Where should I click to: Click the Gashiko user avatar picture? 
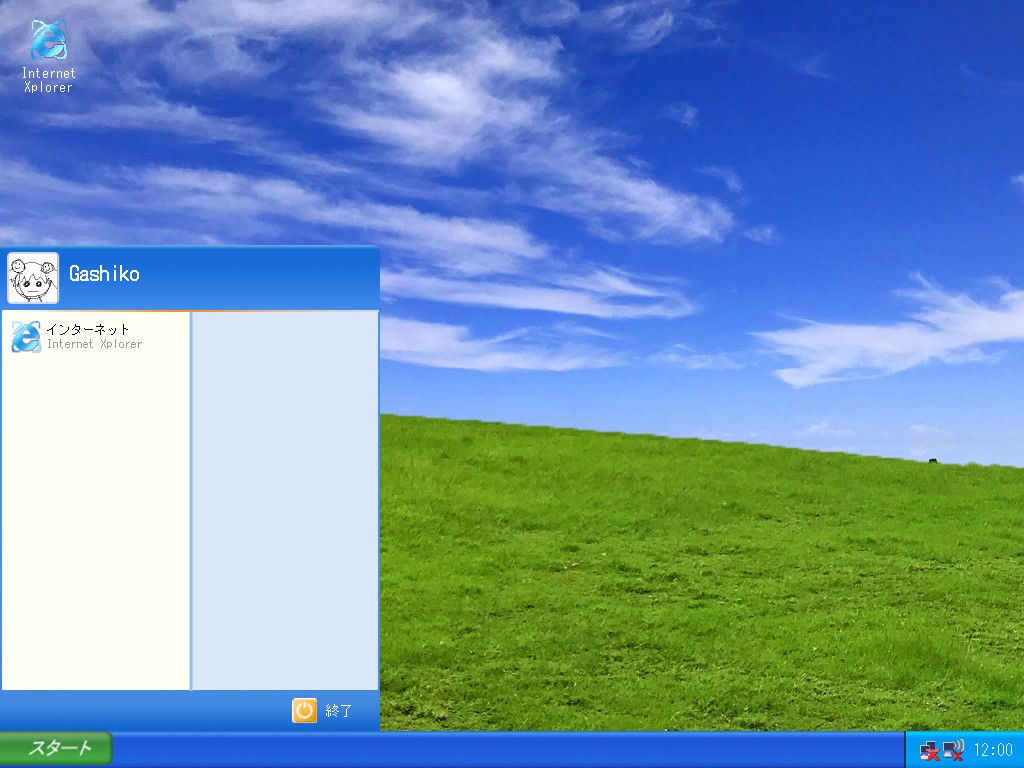pyautogui.click(x=33, y=278)
